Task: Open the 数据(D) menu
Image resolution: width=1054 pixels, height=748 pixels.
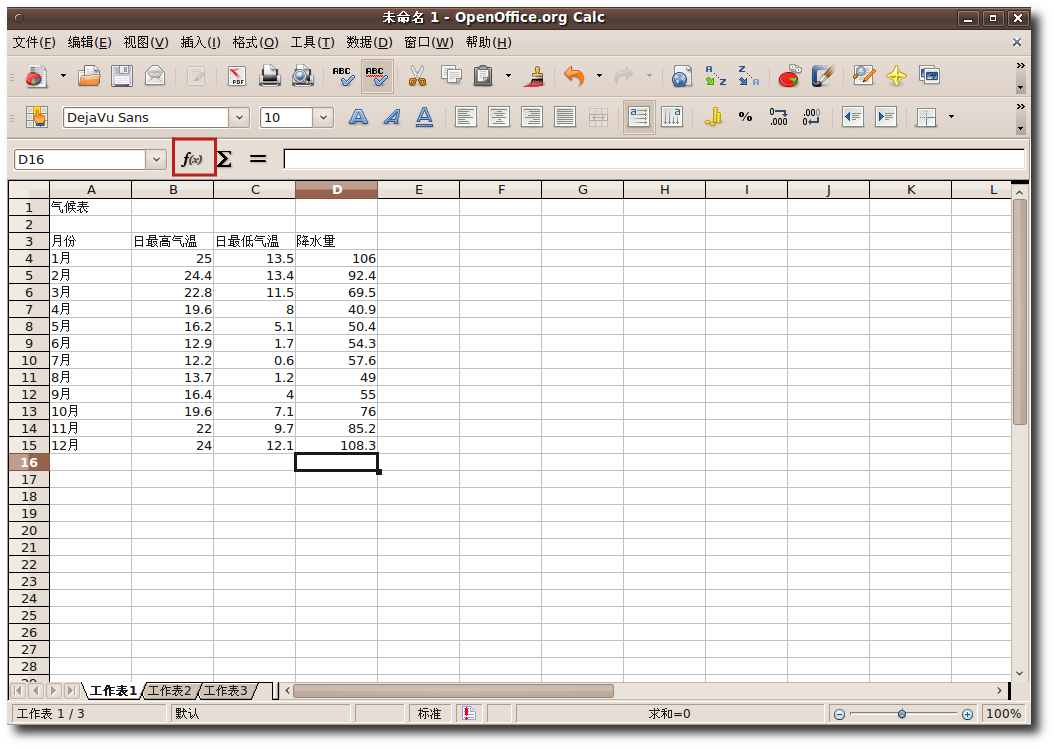Action: (x=369, y=42)
